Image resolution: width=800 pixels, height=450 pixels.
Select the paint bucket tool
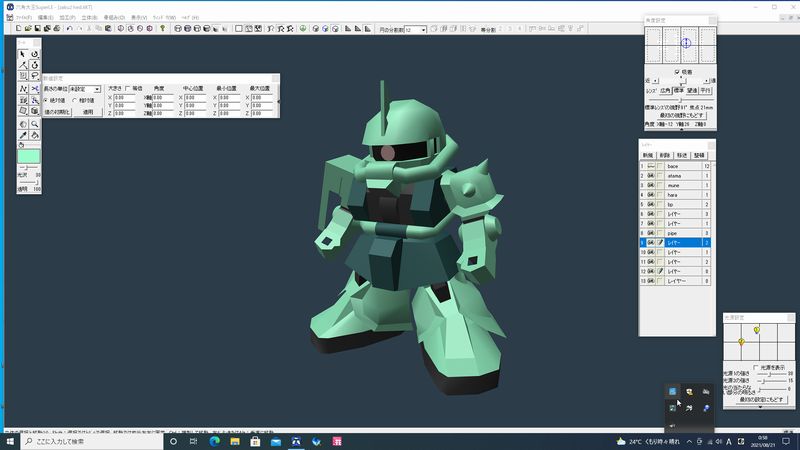(35, 136)
